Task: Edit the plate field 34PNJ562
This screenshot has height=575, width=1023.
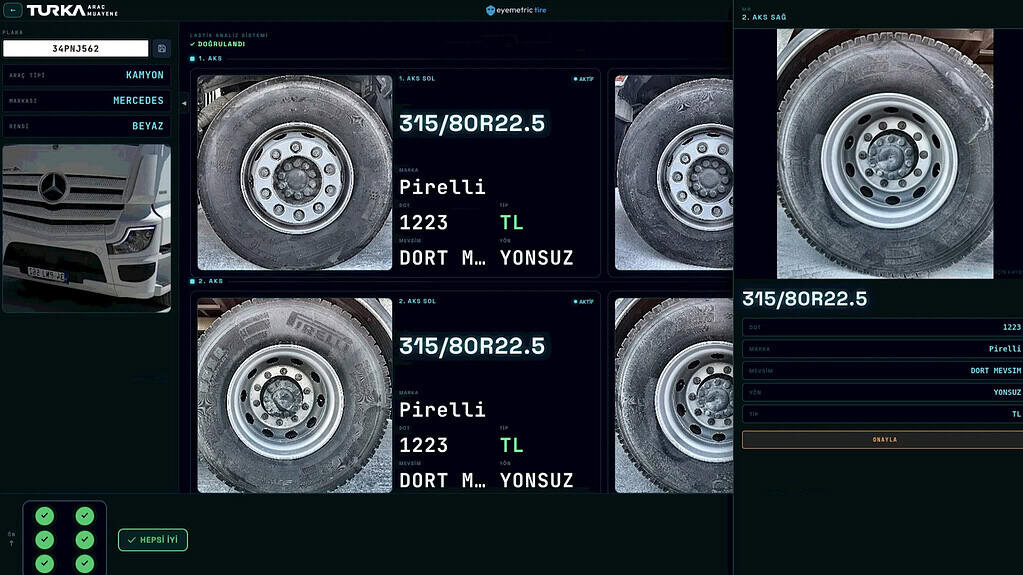Action: point(76,48)
